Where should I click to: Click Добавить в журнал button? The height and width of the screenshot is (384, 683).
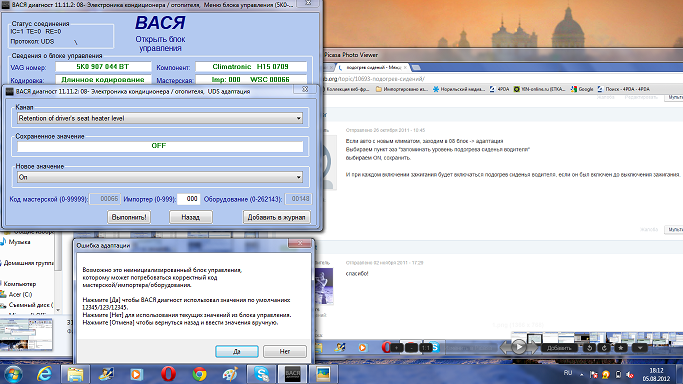coord(277,217)
